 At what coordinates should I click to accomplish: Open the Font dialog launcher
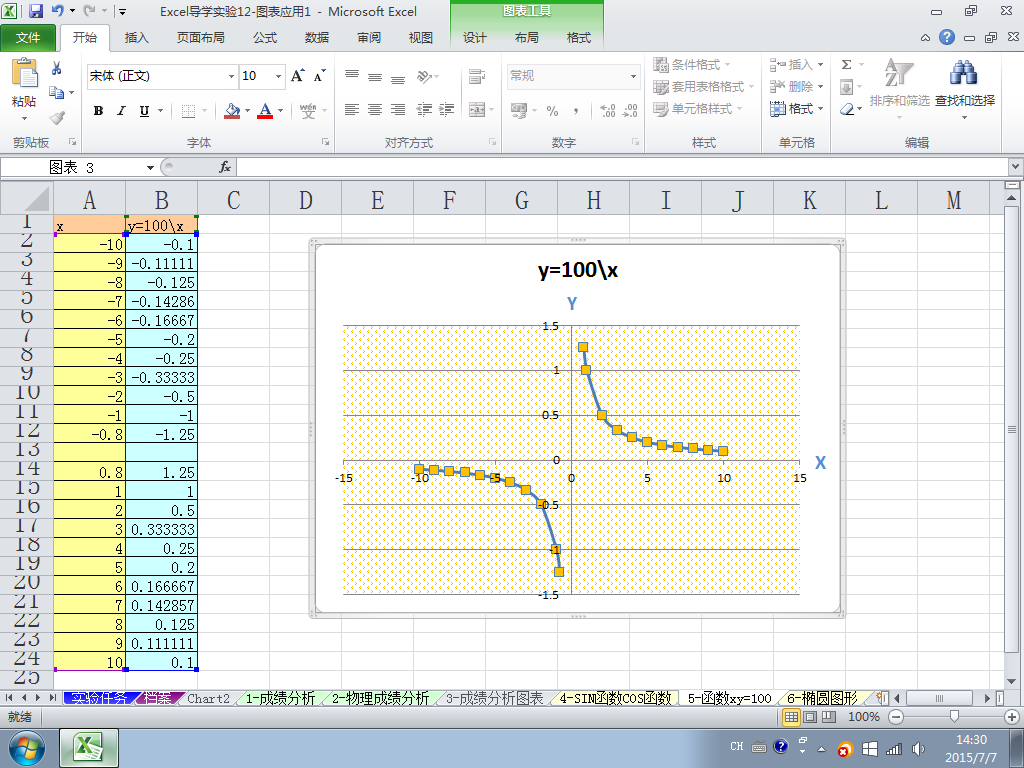325,142
